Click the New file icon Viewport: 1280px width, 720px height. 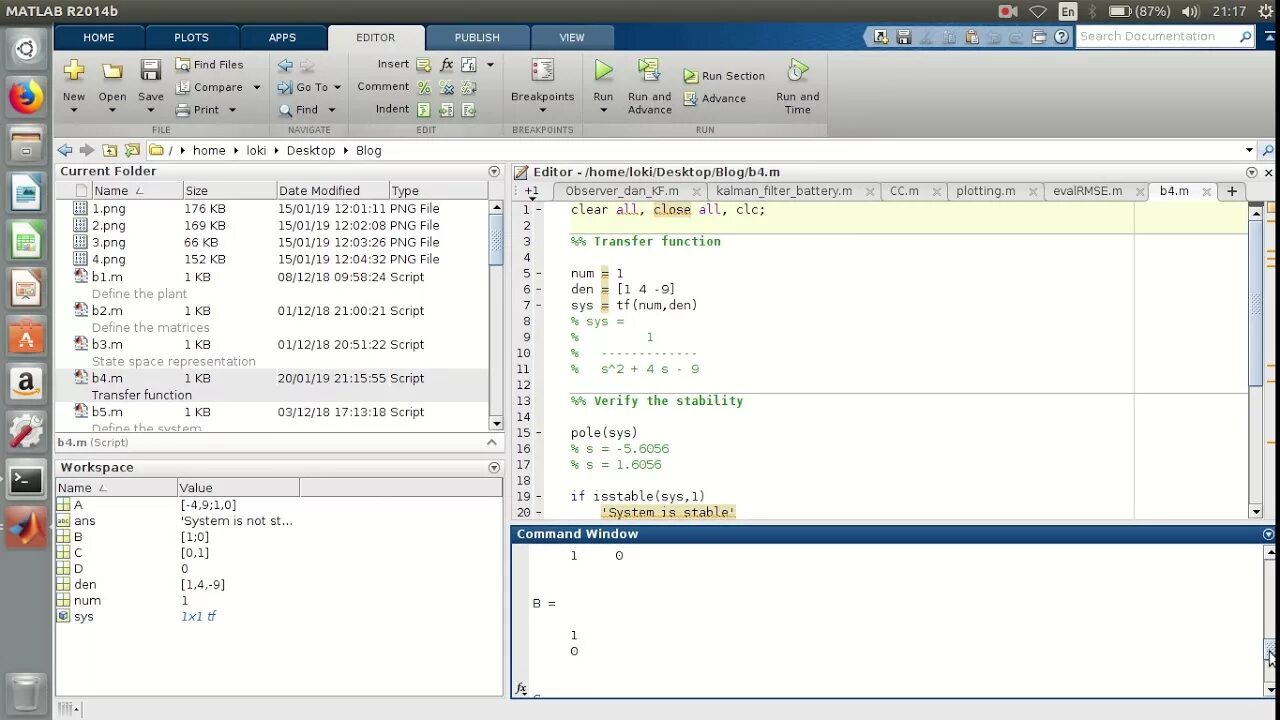74,70
